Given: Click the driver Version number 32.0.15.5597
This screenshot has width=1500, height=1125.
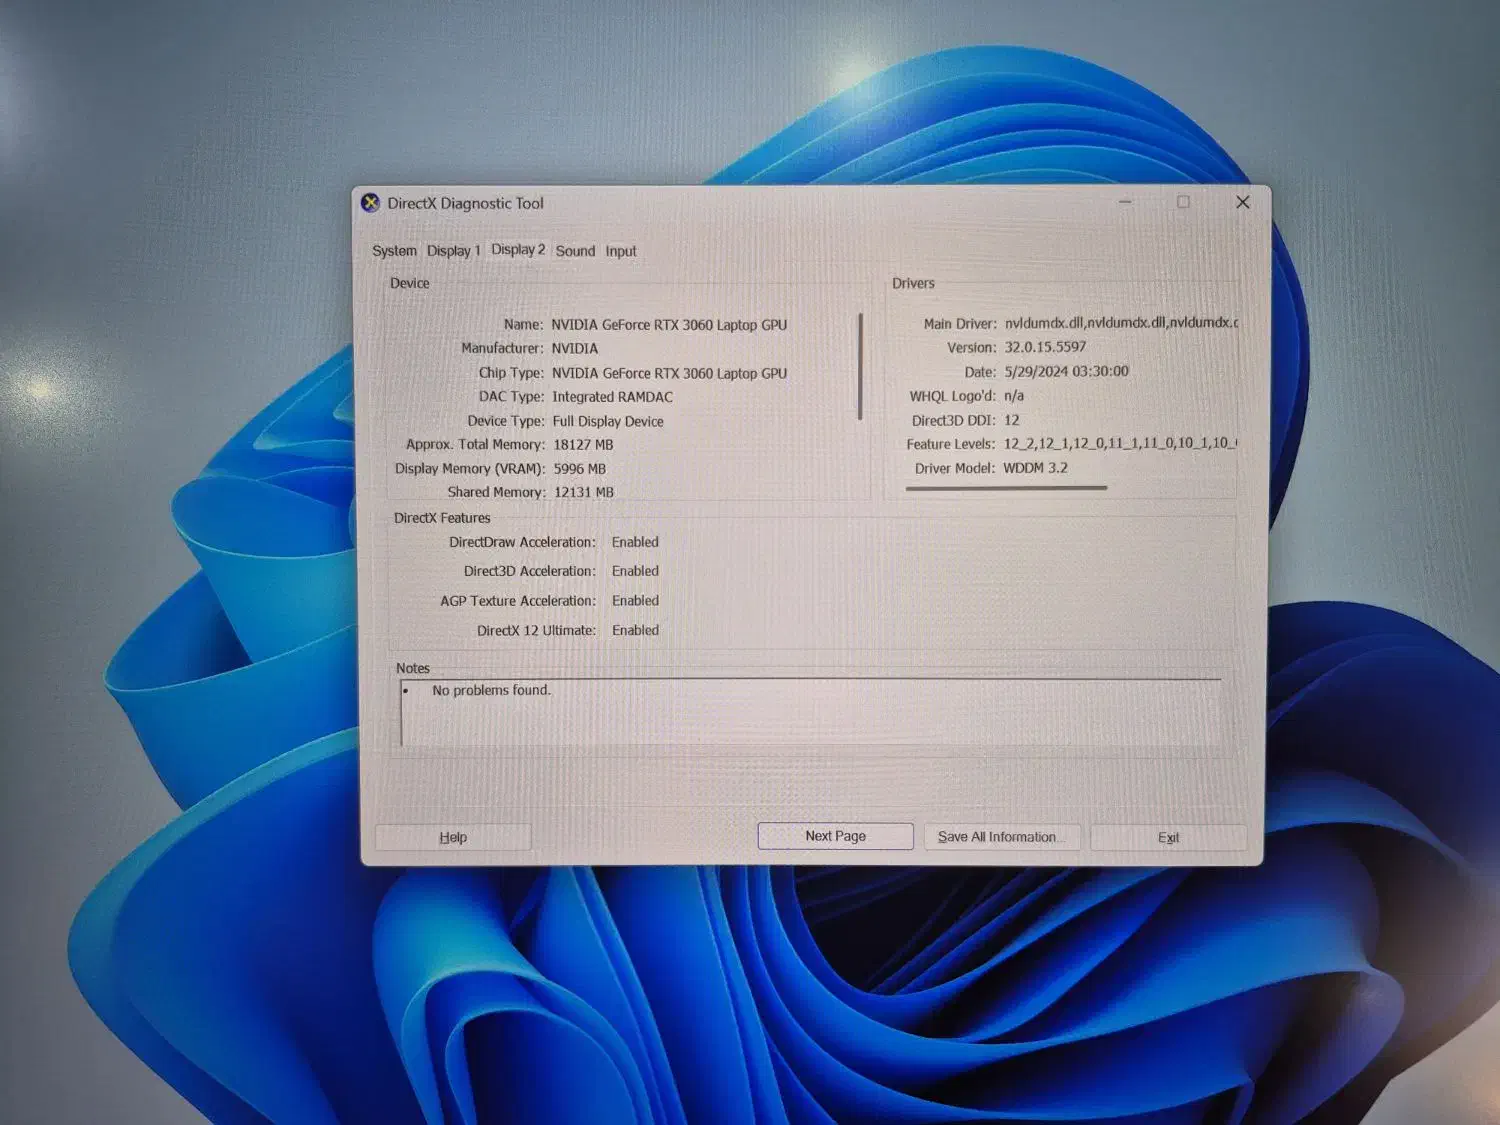Looking at the screenshot, I should 1045,347.
